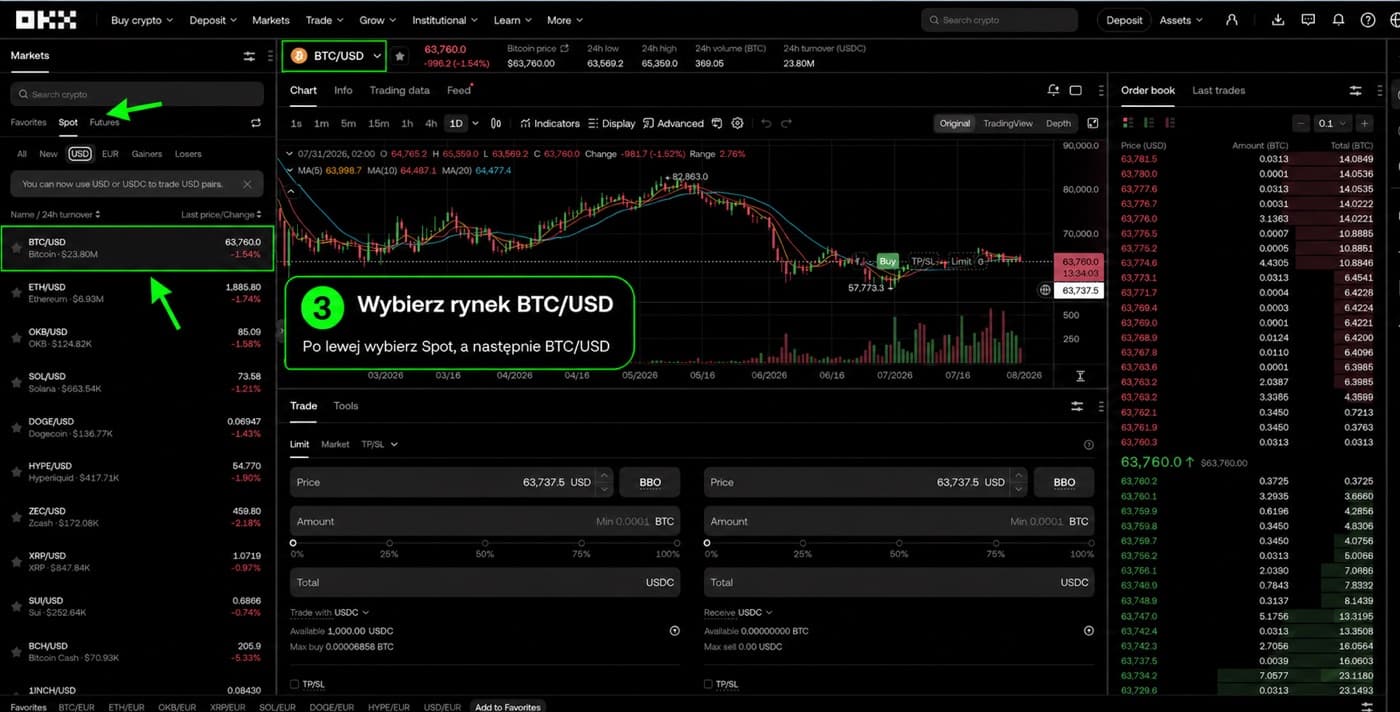Enable TP/SL checkbox on buy side
The height and width of the screenshot is (712, 1400).
[x=294, y=684]
